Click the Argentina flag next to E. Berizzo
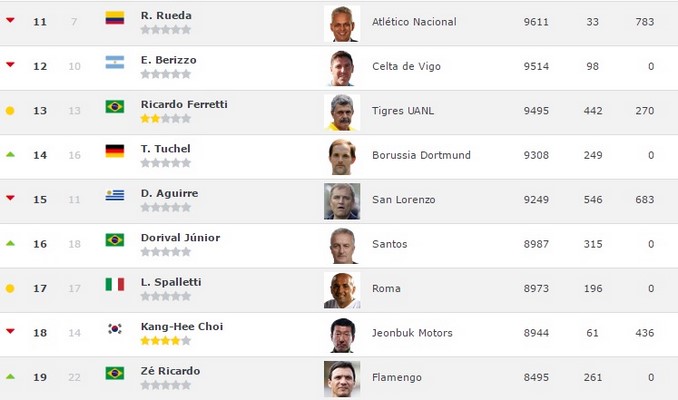The height and width of the screenshot is (400, 678). [114, 62]
